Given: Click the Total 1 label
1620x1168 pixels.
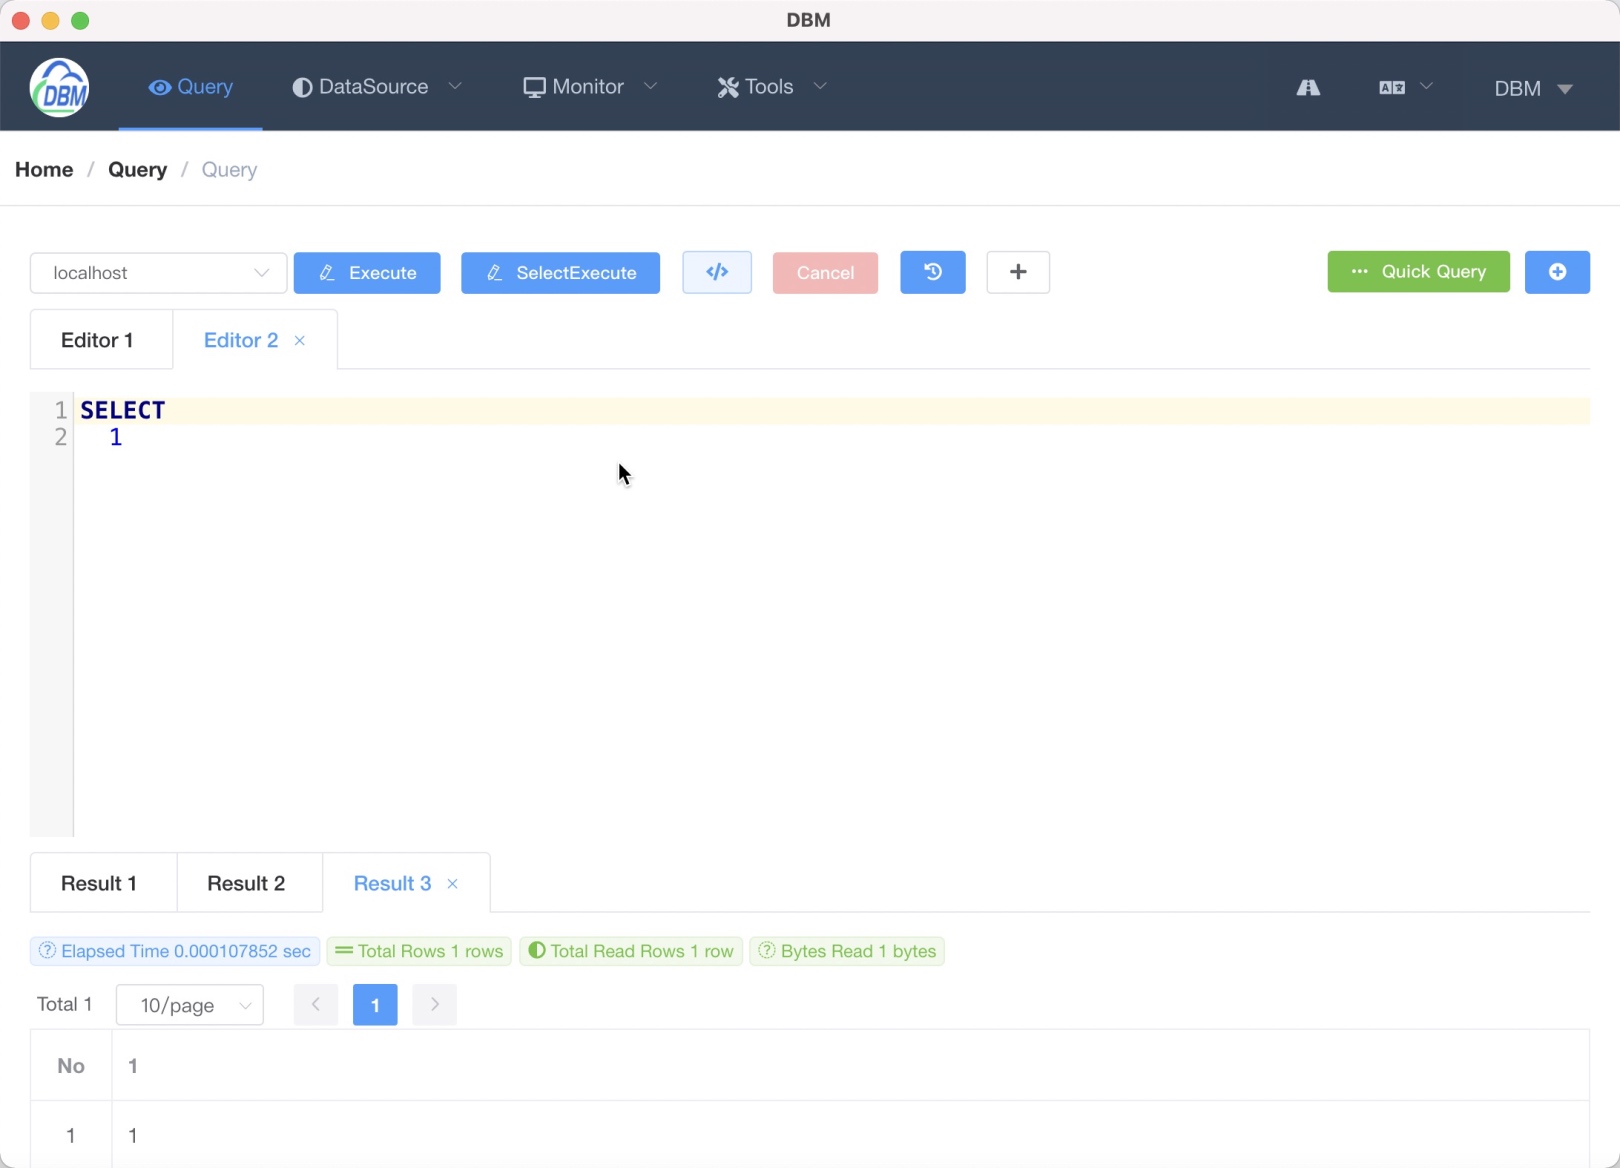Looking at the screenshot, I should 65,1004.
